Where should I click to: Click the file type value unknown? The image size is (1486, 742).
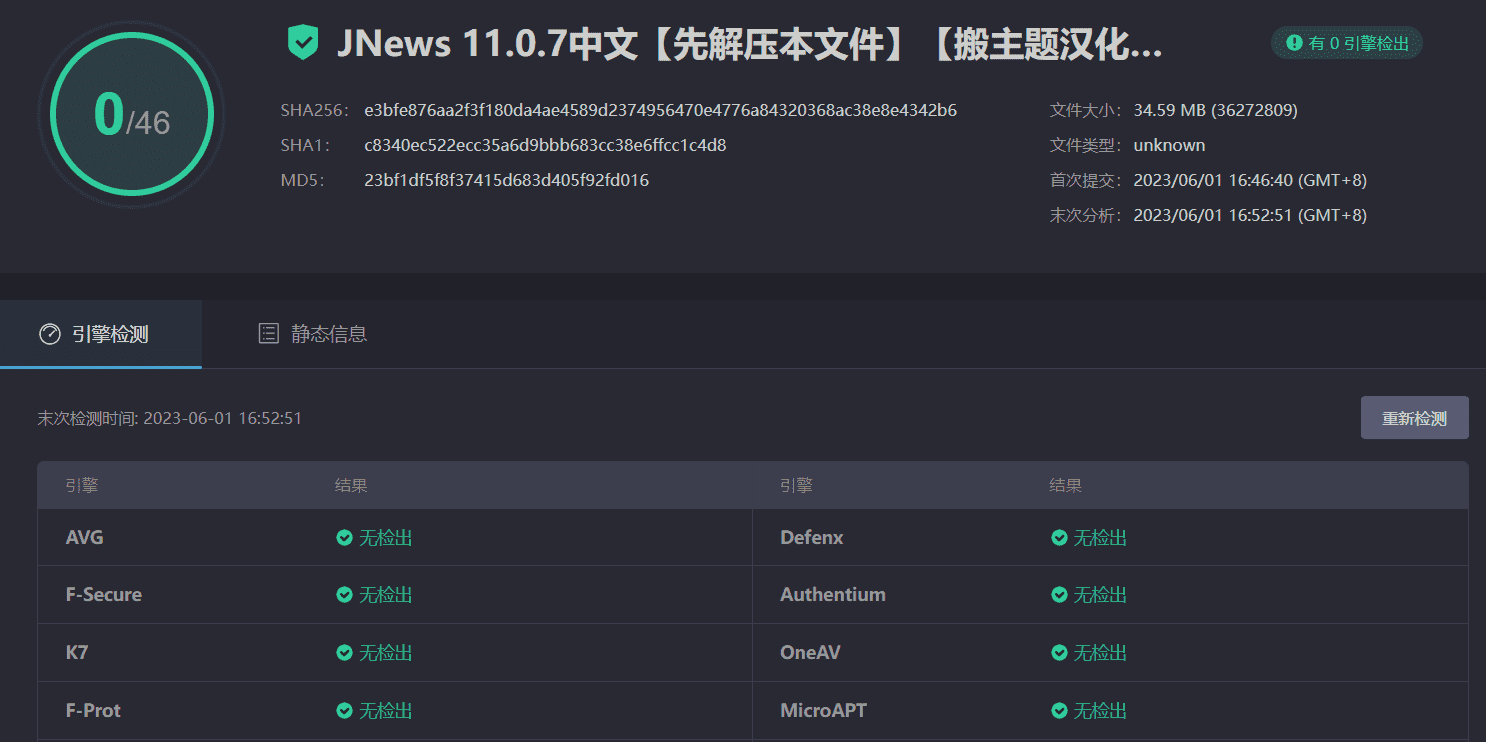[1169, 145]
